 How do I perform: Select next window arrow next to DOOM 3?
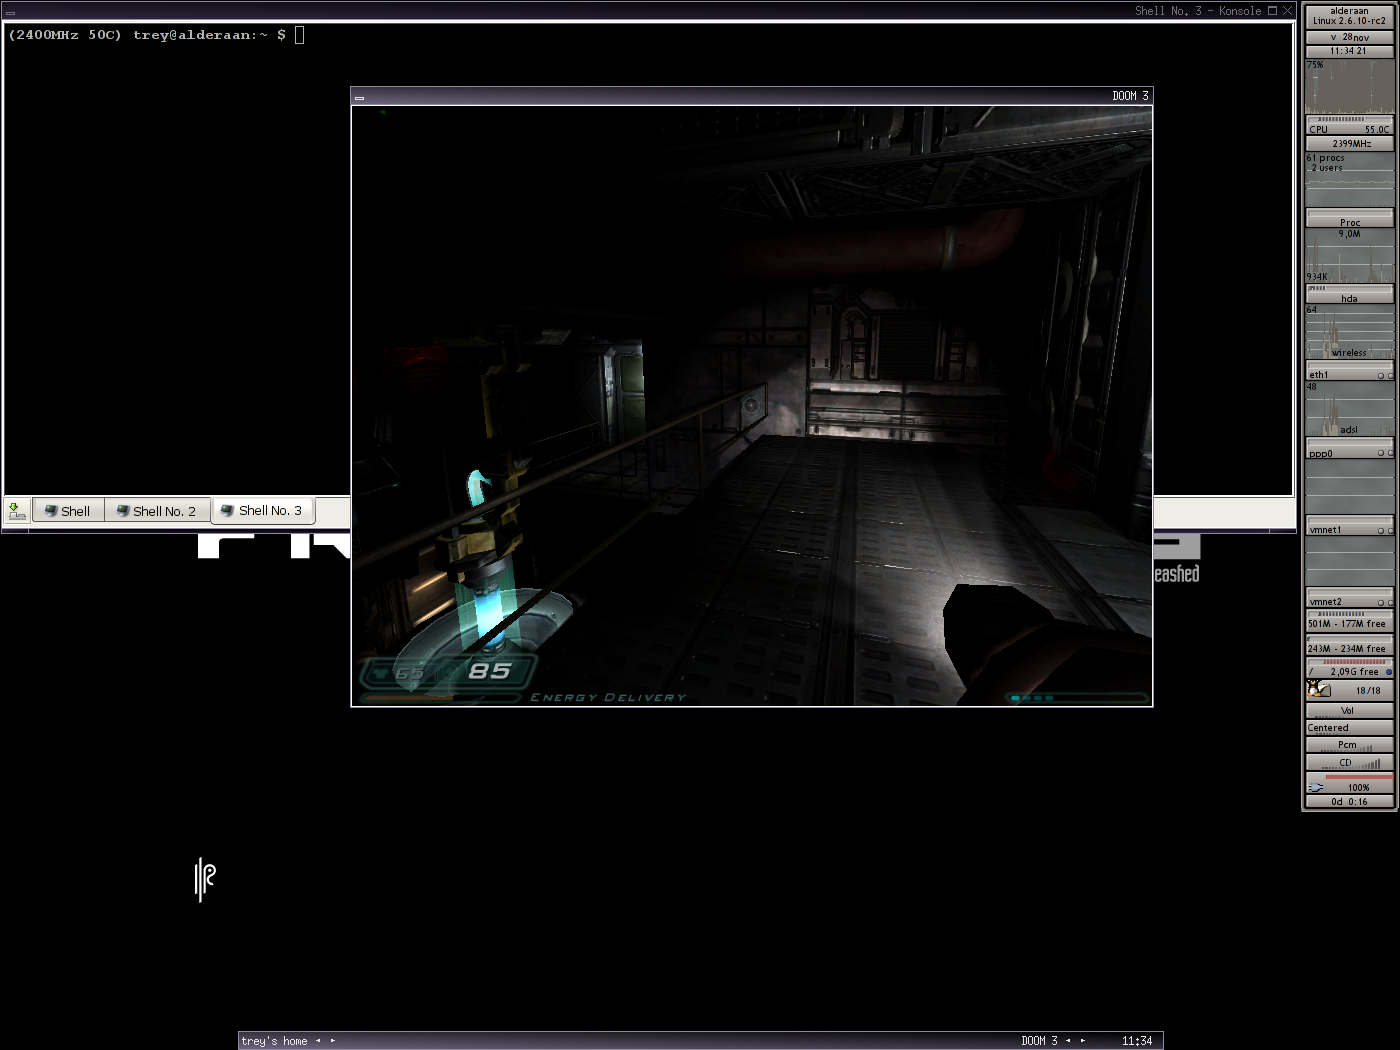1082,1041
